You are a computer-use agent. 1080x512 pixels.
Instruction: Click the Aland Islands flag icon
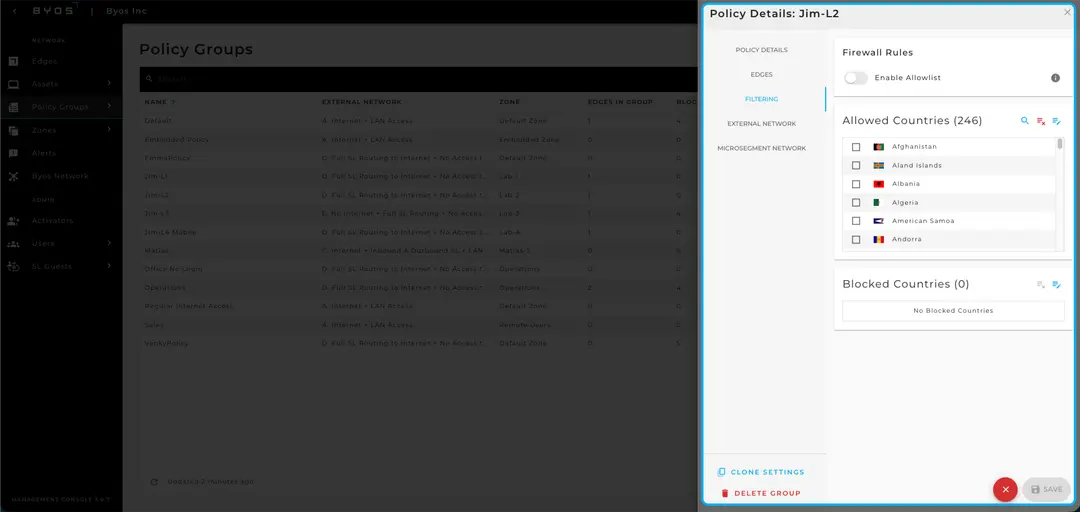tap(878, 165)
